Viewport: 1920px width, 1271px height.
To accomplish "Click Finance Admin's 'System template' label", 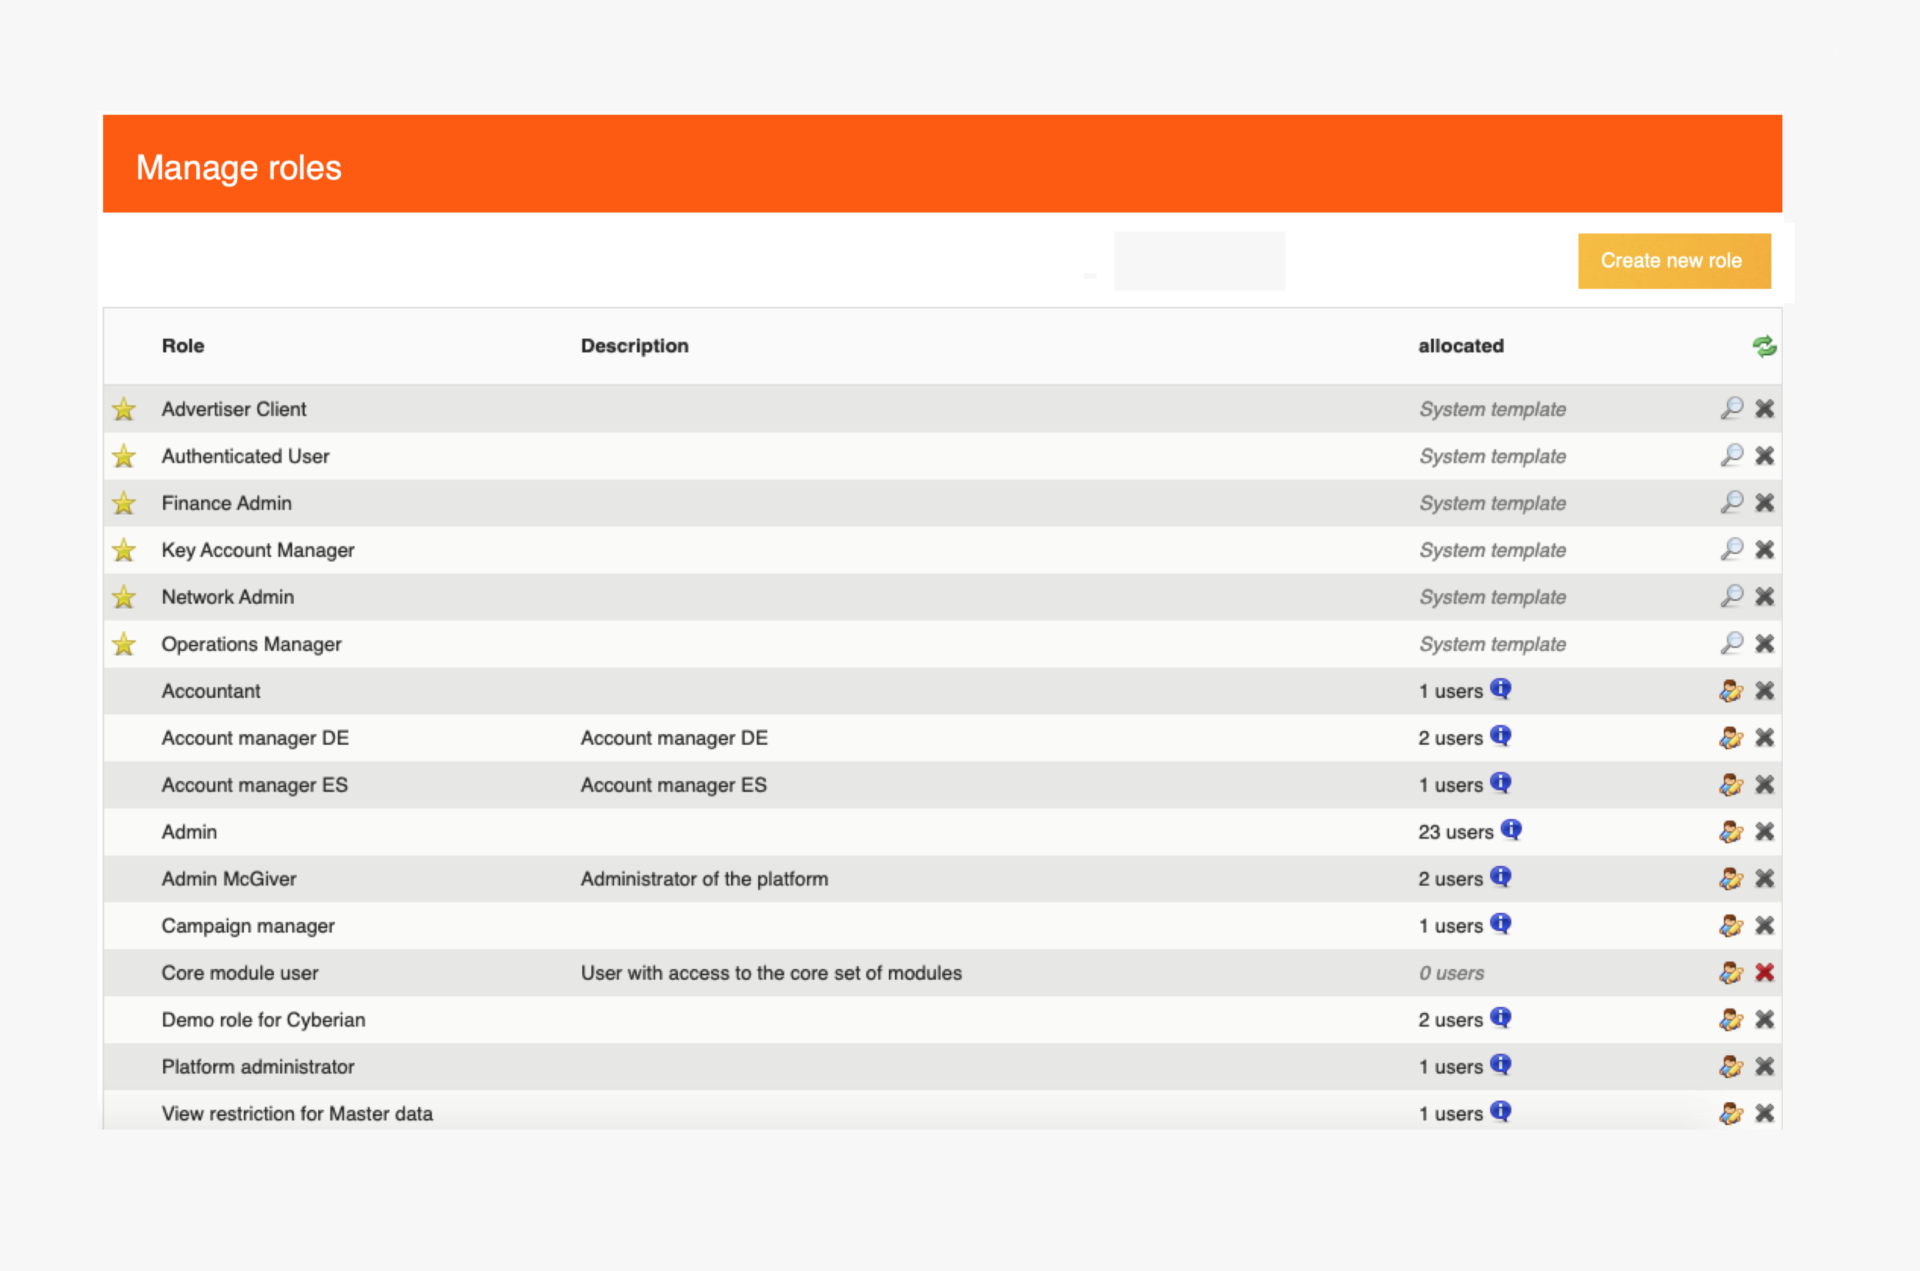I will coord(1492,503).
